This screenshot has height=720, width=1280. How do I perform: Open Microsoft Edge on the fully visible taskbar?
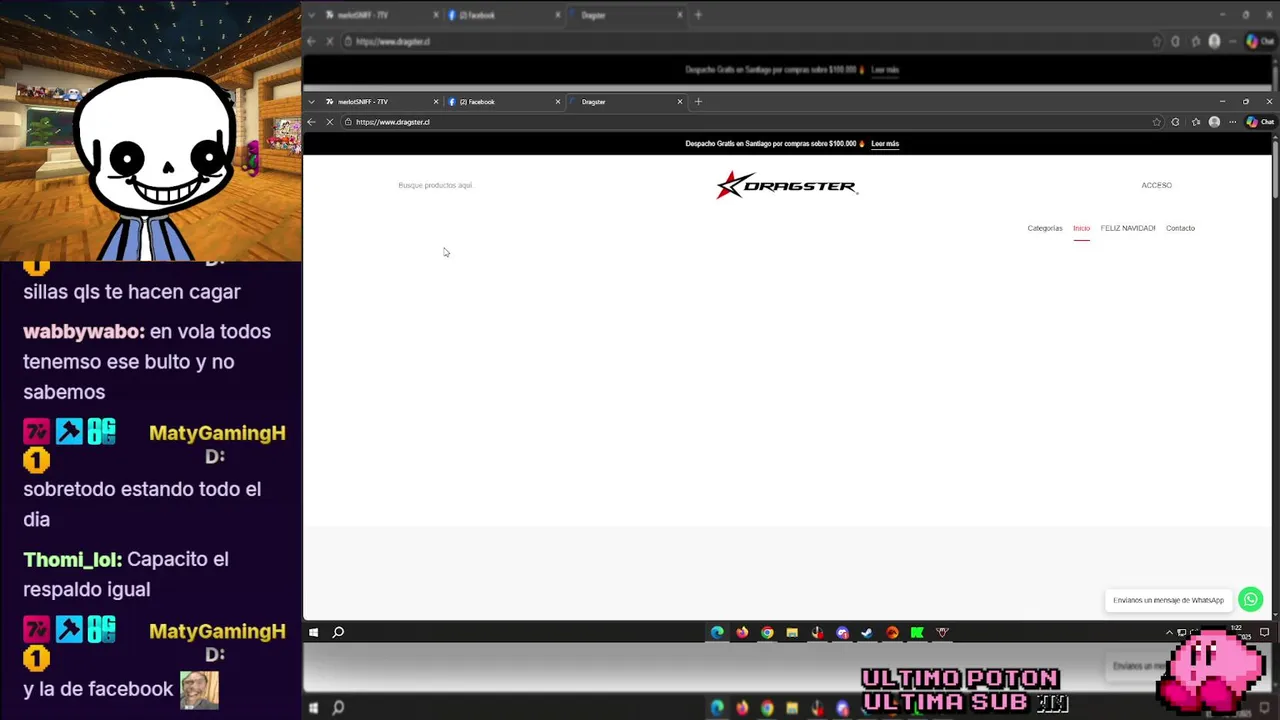[x=717, y=632]
